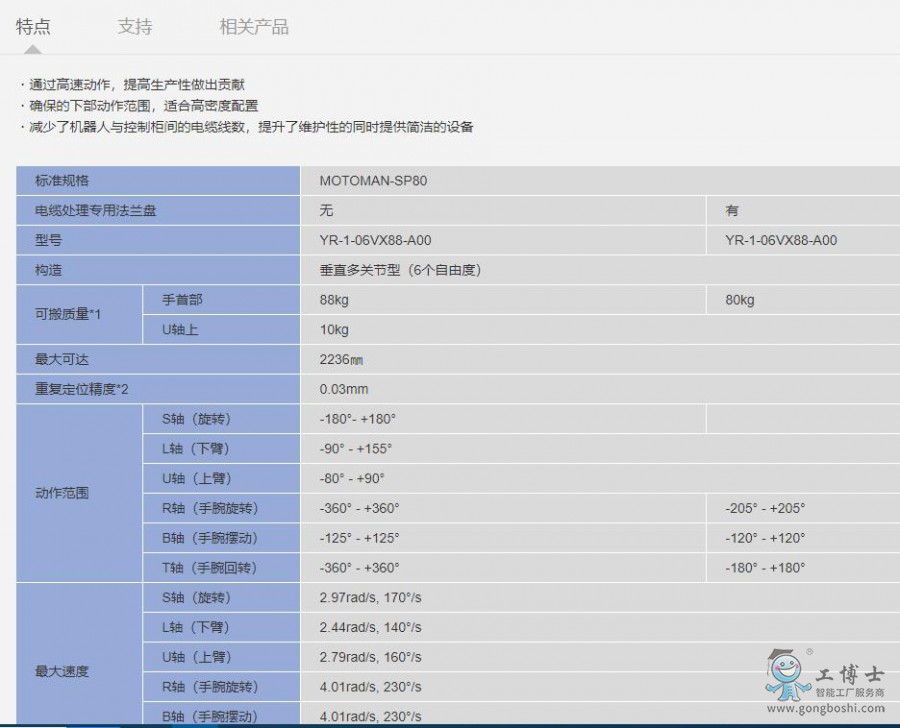
Task: Click the 手首部 sub-label
Action: tap(221, 300)
